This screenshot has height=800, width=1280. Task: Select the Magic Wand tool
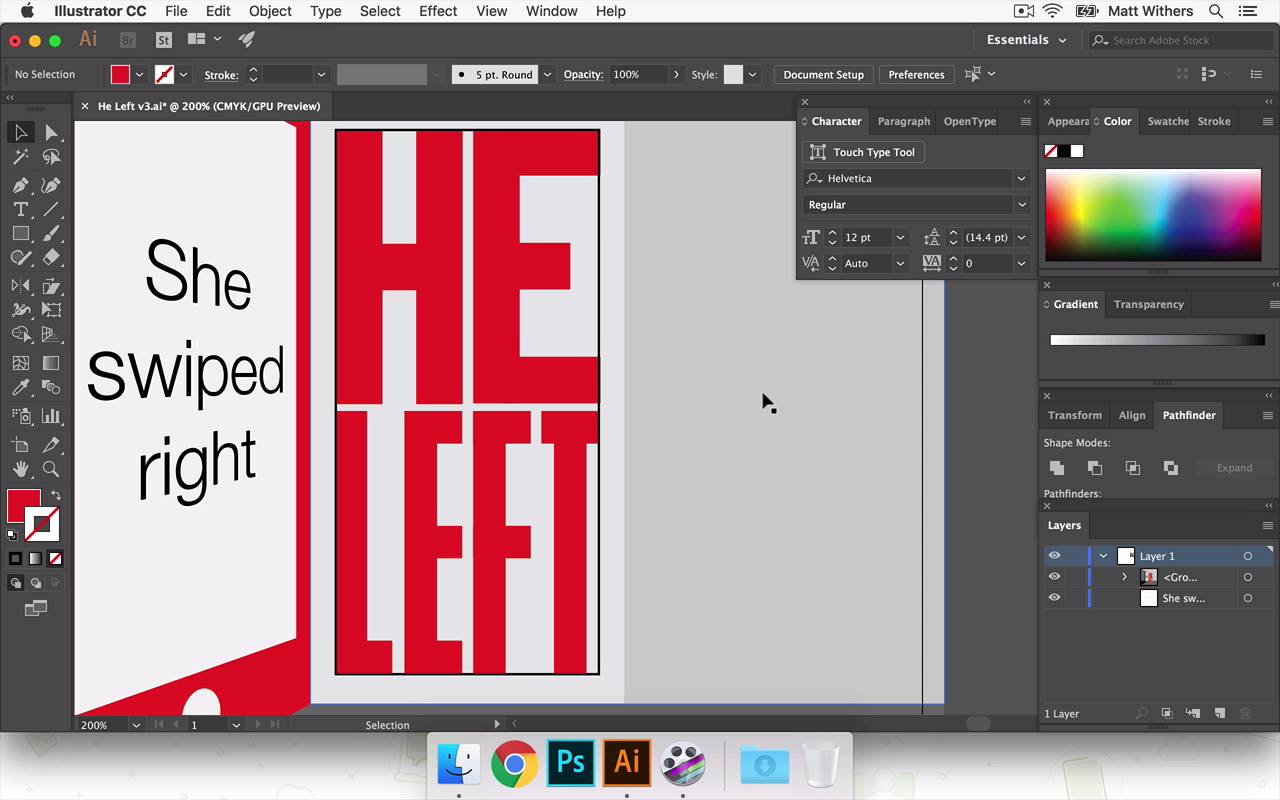[20, 157]
